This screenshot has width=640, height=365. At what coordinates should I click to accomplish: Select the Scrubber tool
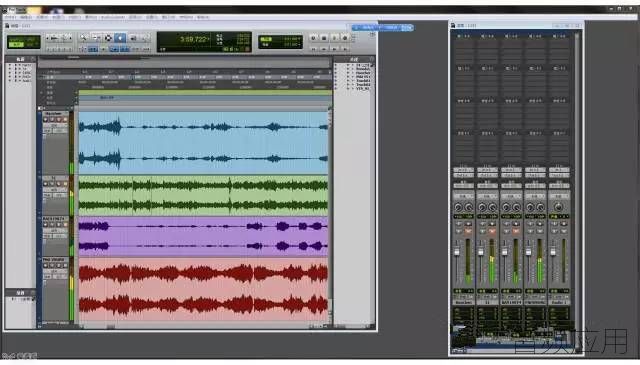coord(133,38)
